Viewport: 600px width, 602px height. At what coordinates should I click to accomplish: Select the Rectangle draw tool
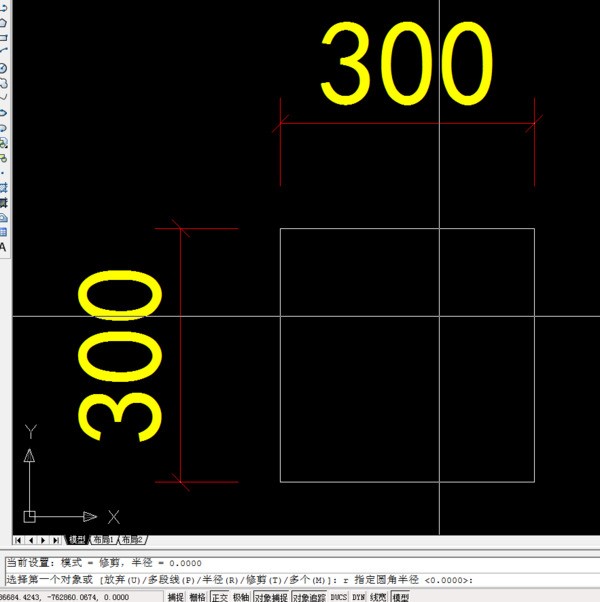[x=3, y=37]
